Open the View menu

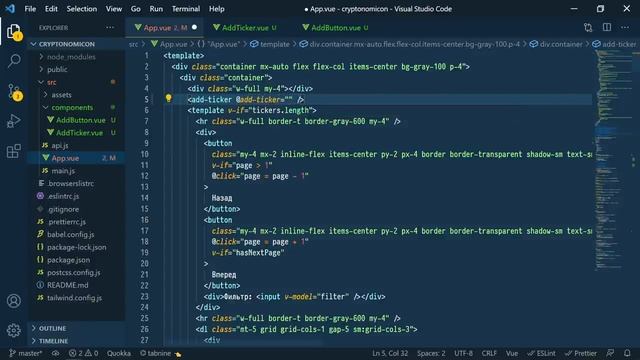(x=113, y=9)
